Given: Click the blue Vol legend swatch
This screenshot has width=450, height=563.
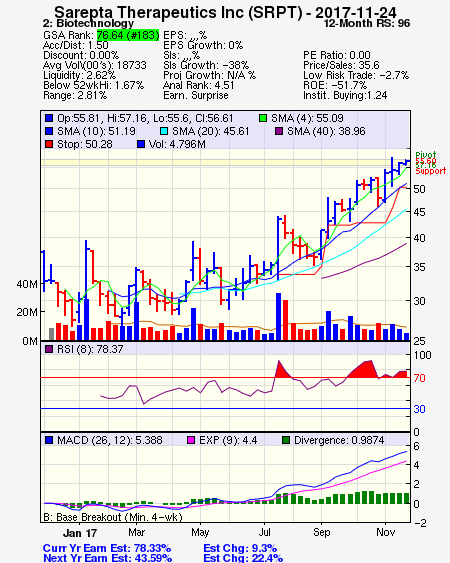Looking at the screenshot, I should tap(141, 144).
